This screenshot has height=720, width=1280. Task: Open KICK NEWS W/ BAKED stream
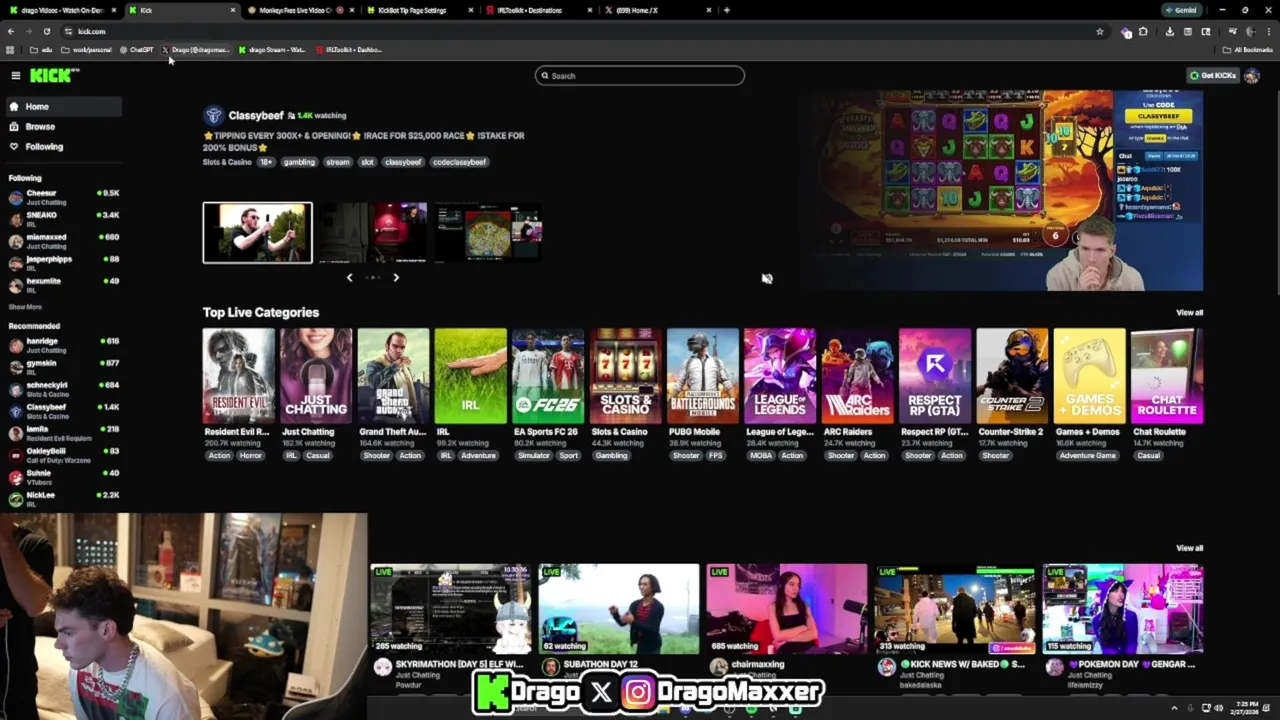tap(955, 609)
